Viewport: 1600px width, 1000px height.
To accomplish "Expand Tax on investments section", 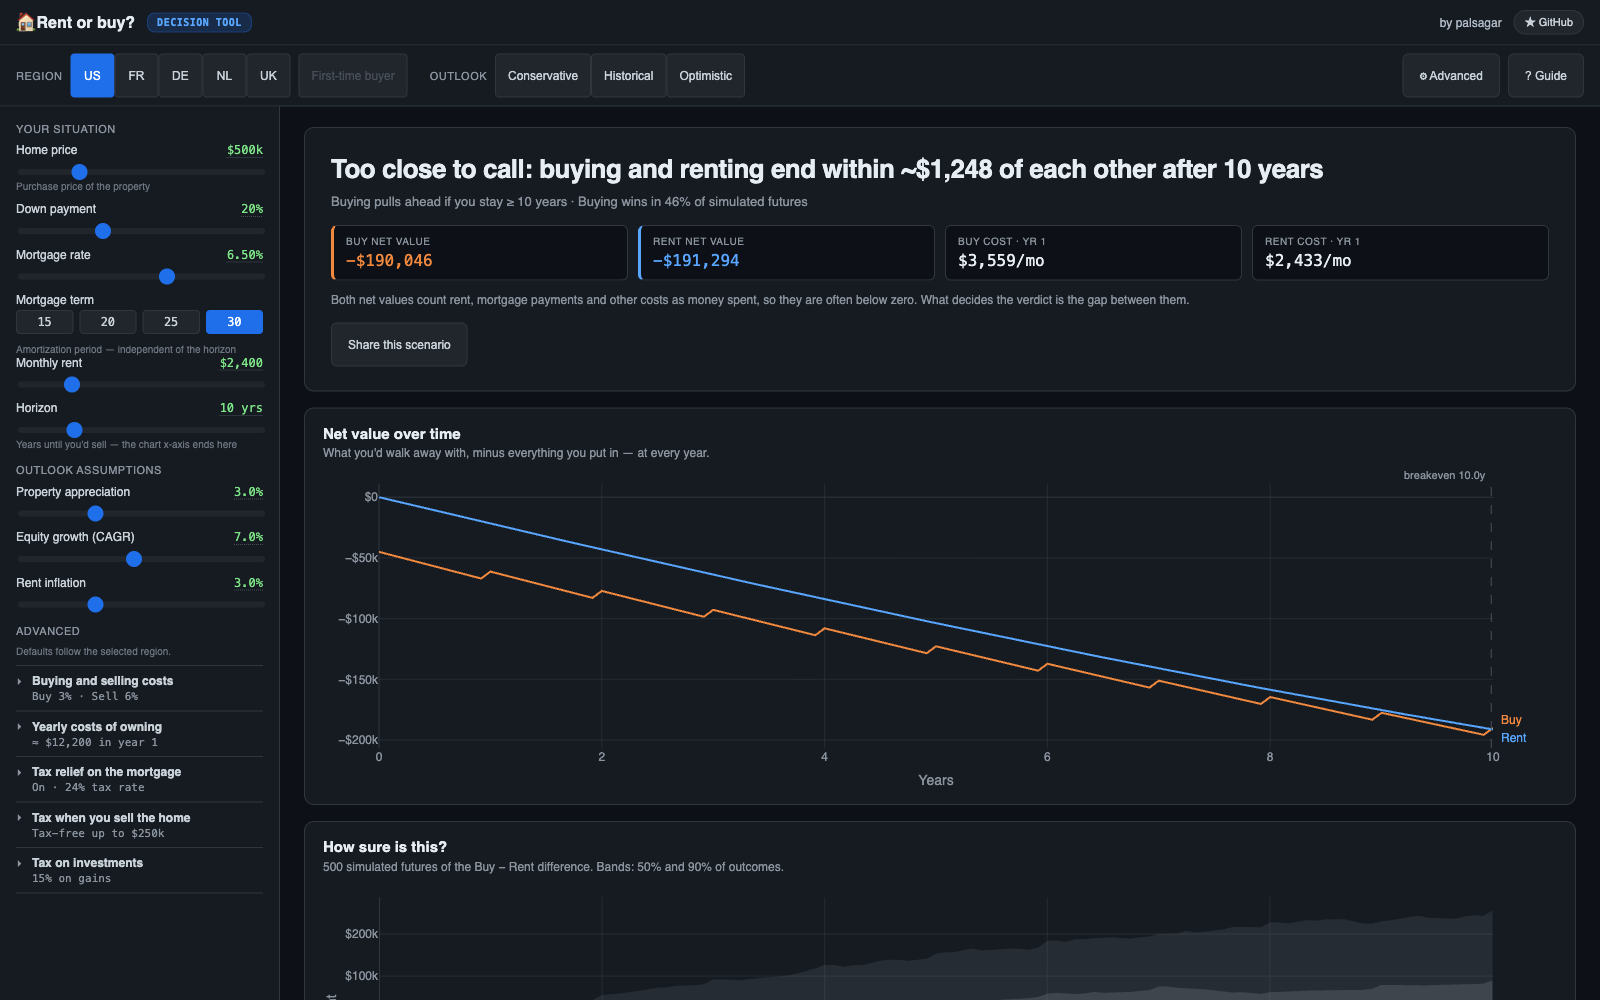I will tap(140, 870).
